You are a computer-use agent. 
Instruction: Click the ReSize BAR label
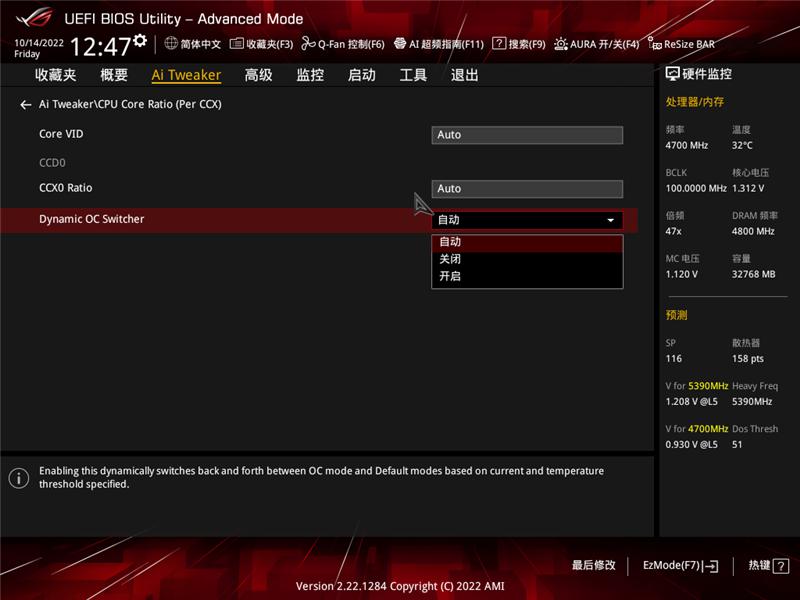(x=689, y=44)
